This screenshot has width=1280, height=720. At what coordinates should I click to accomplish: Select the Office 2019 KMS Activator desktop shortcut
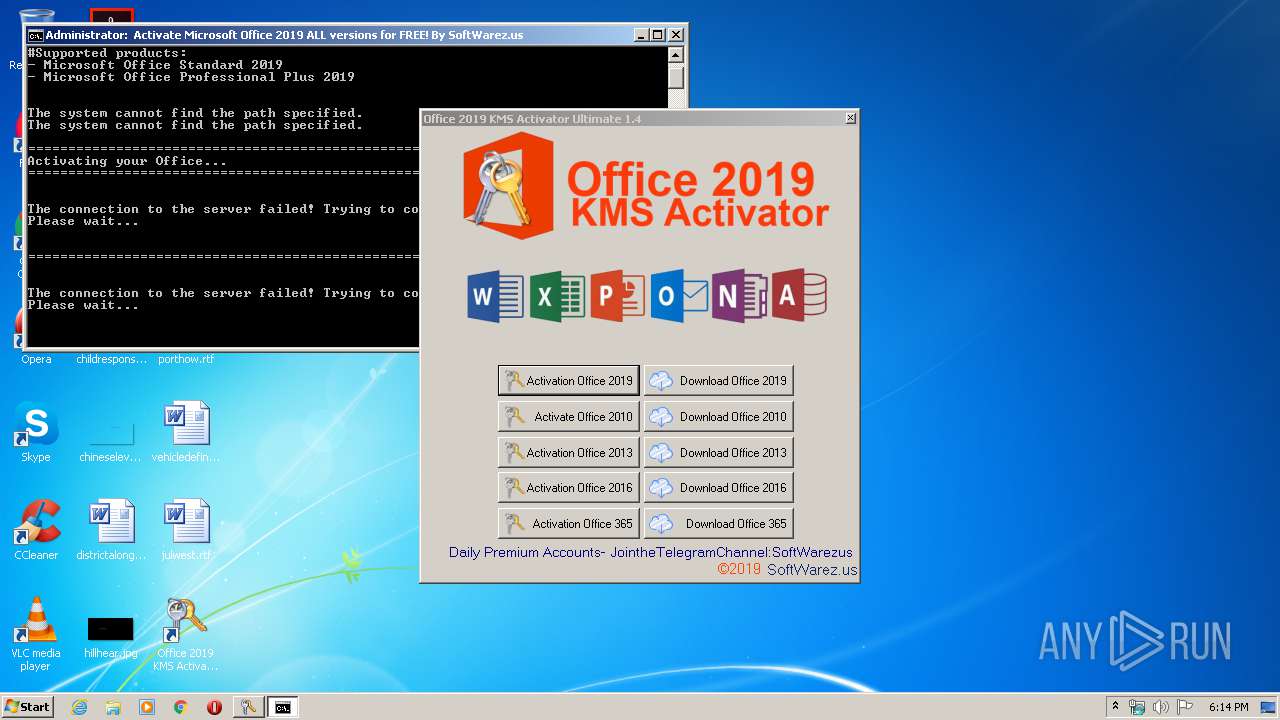186,634
